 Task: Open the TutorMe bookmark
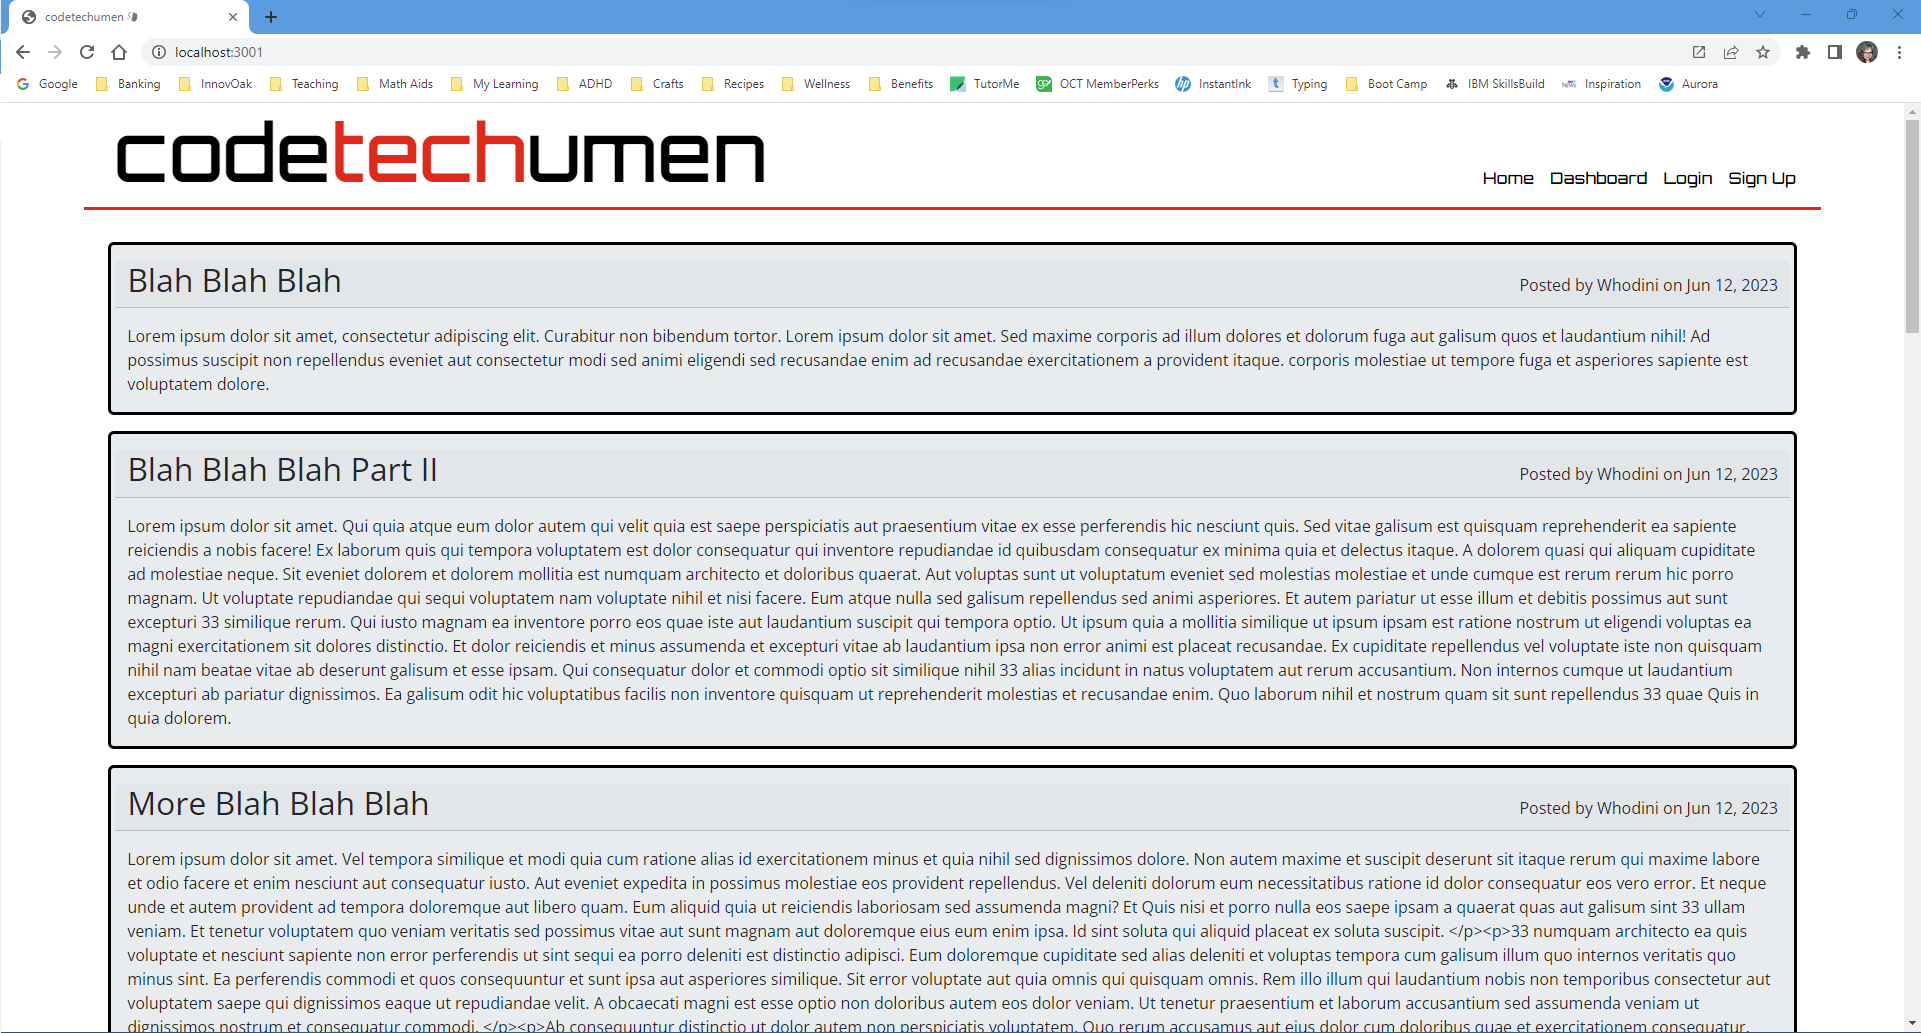pos(984,84)
